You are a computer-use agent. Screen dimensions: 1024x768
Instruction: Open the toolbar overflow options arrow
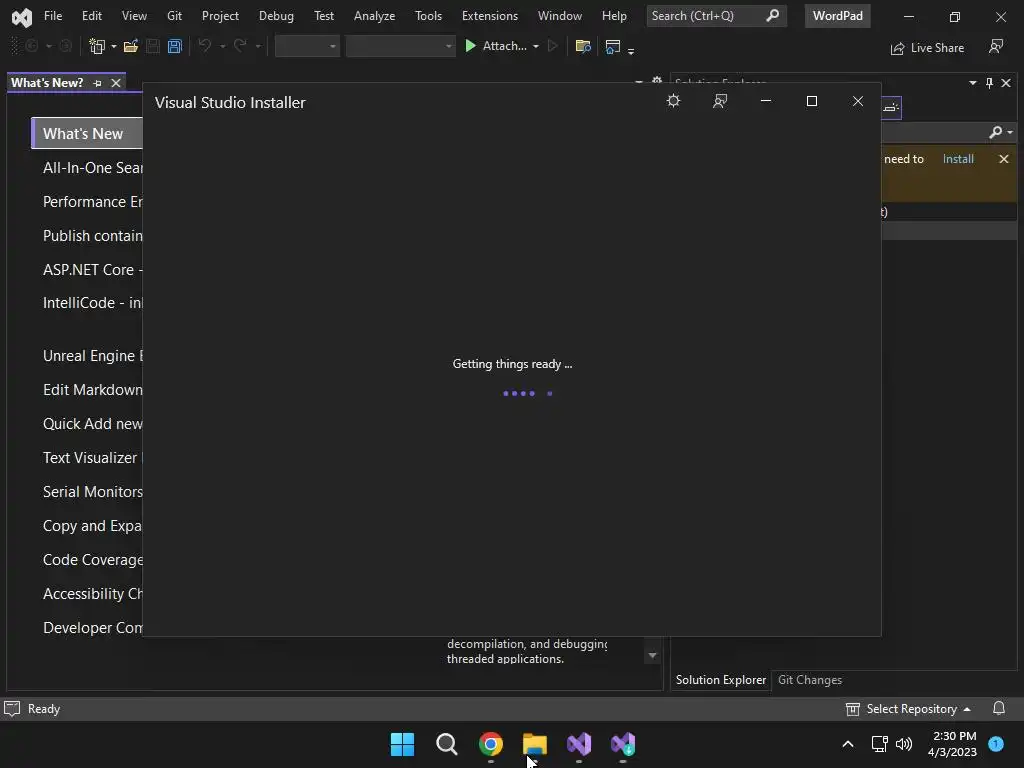pos(631,51)
